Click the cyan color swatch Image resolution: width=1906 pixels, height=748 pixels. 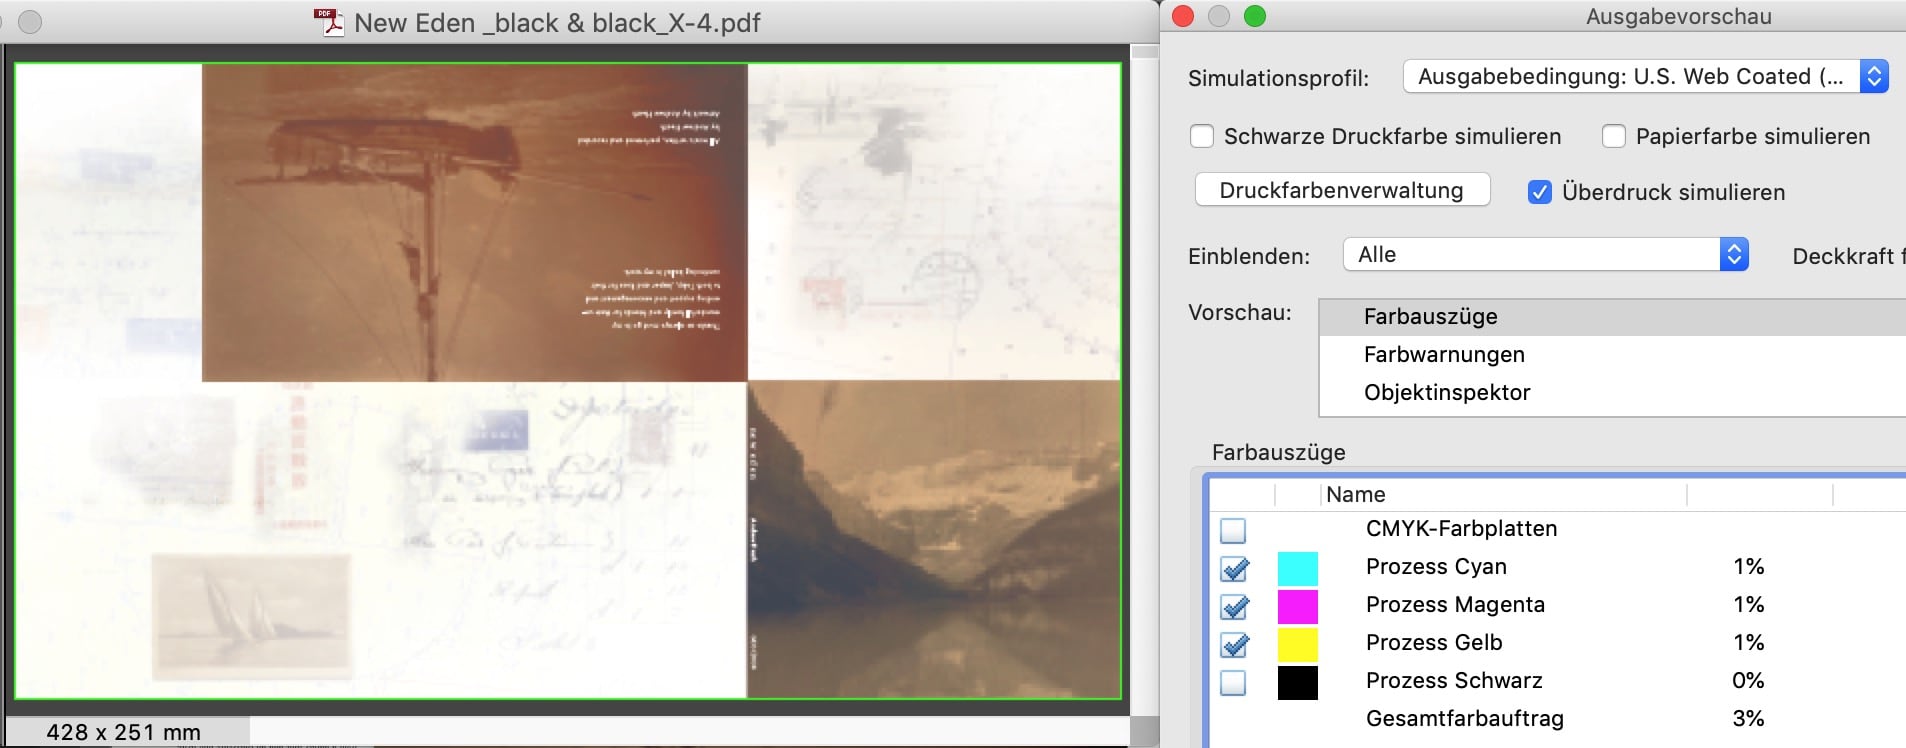[x=1297, y=568]
